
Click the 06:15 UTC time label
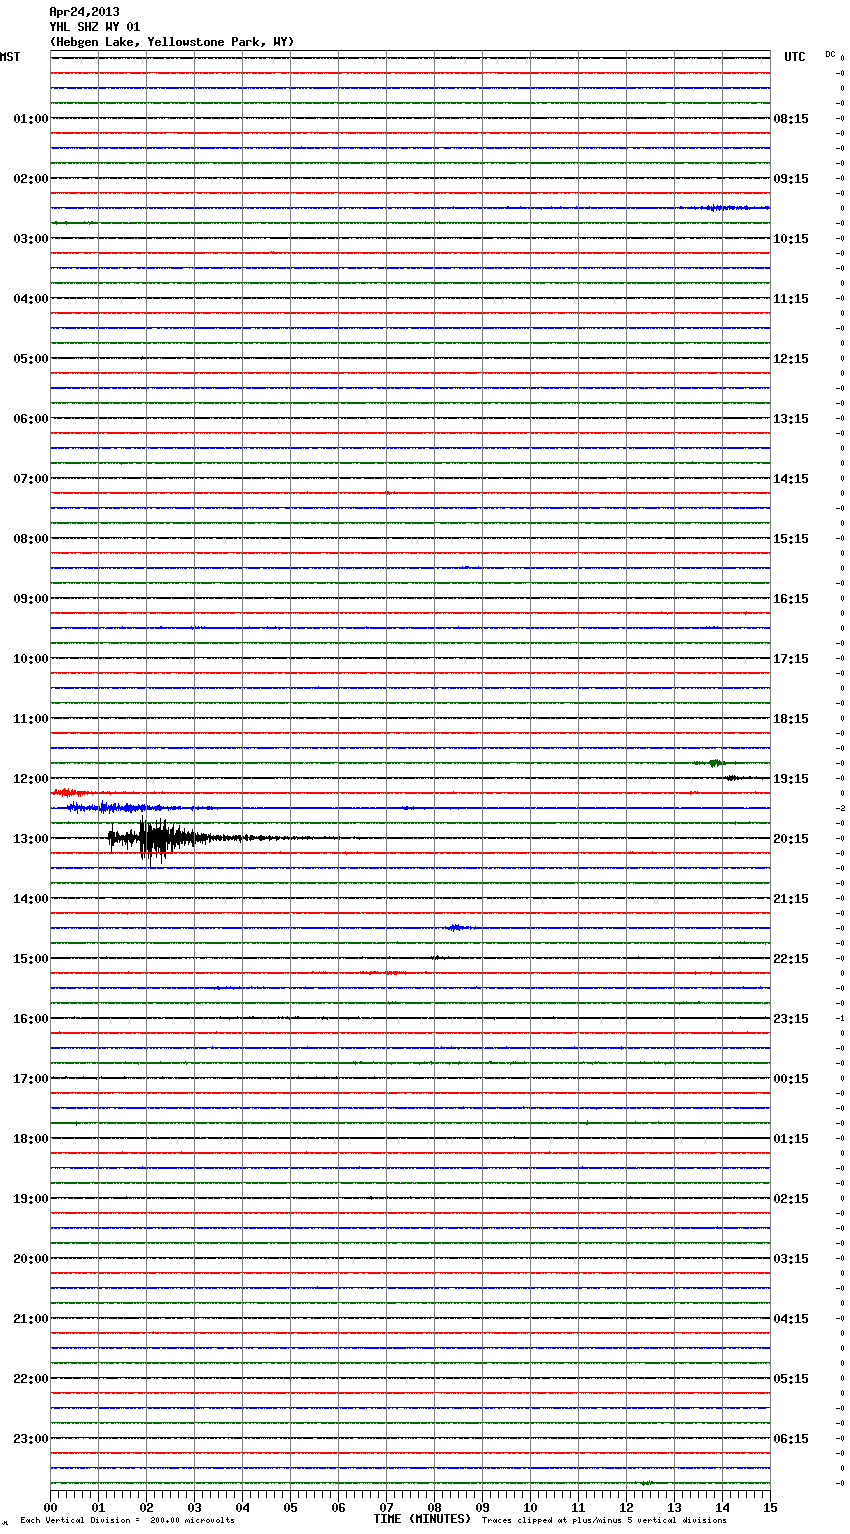(791, 1439)
